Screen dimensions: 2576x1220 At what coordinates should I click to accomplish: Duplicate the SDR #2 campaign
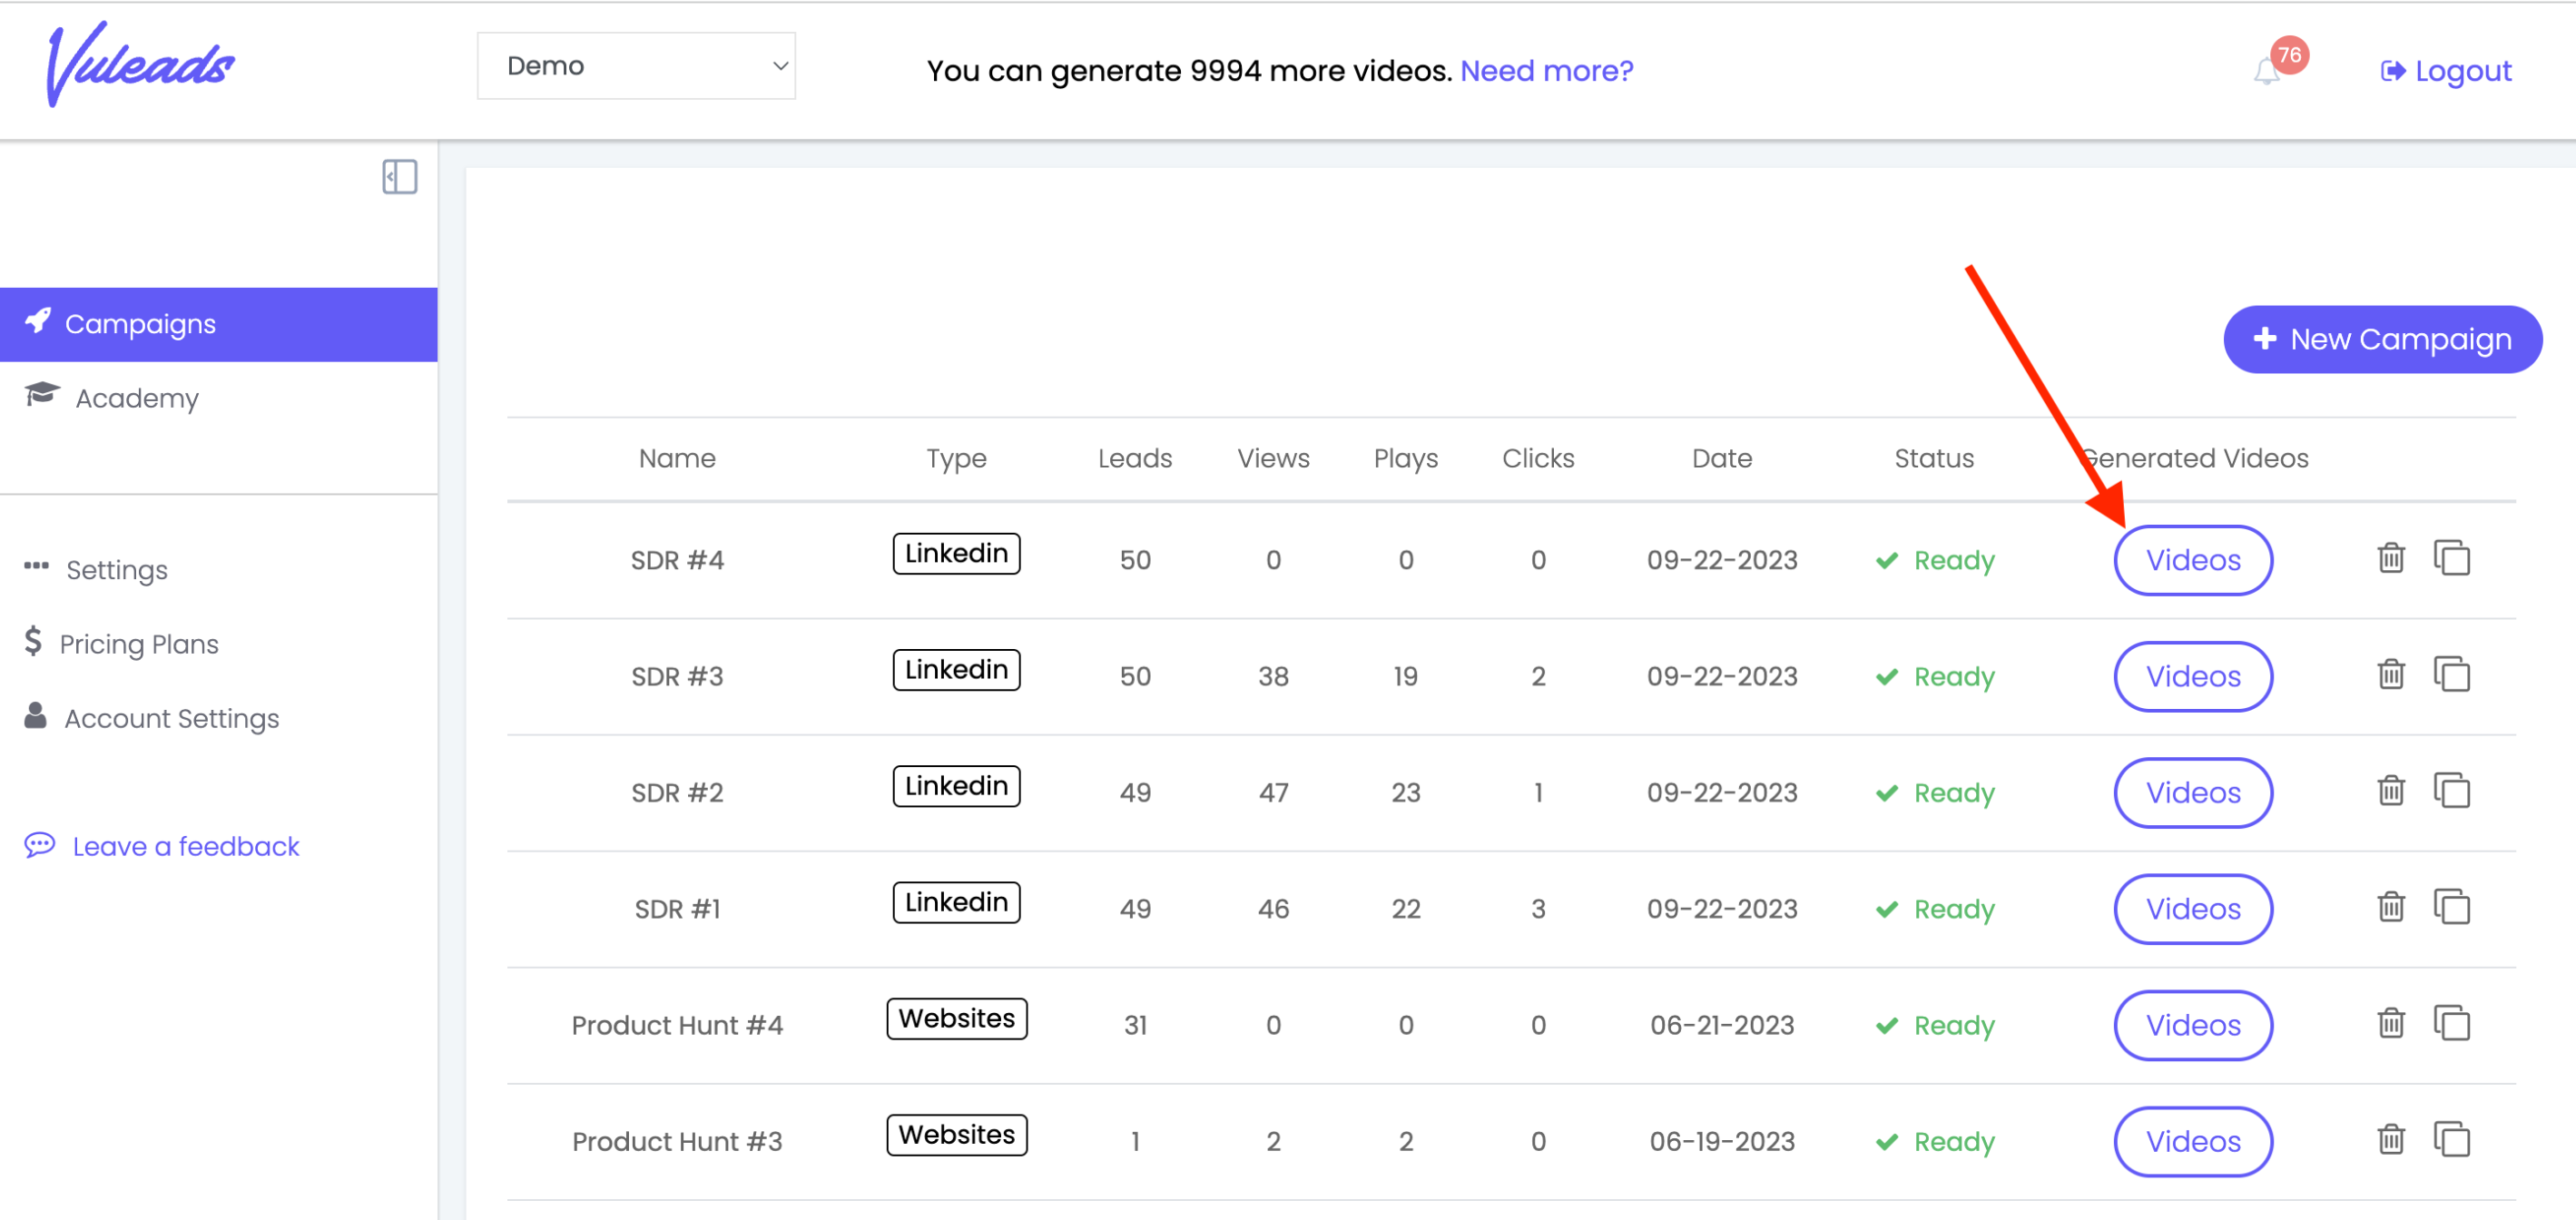coord(2452,790)
